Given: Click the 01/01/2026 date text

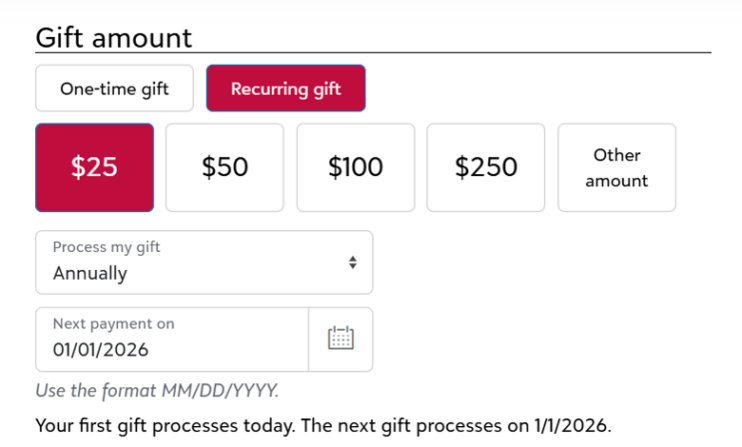Looking at the screenshot, I should coord(101,350).
